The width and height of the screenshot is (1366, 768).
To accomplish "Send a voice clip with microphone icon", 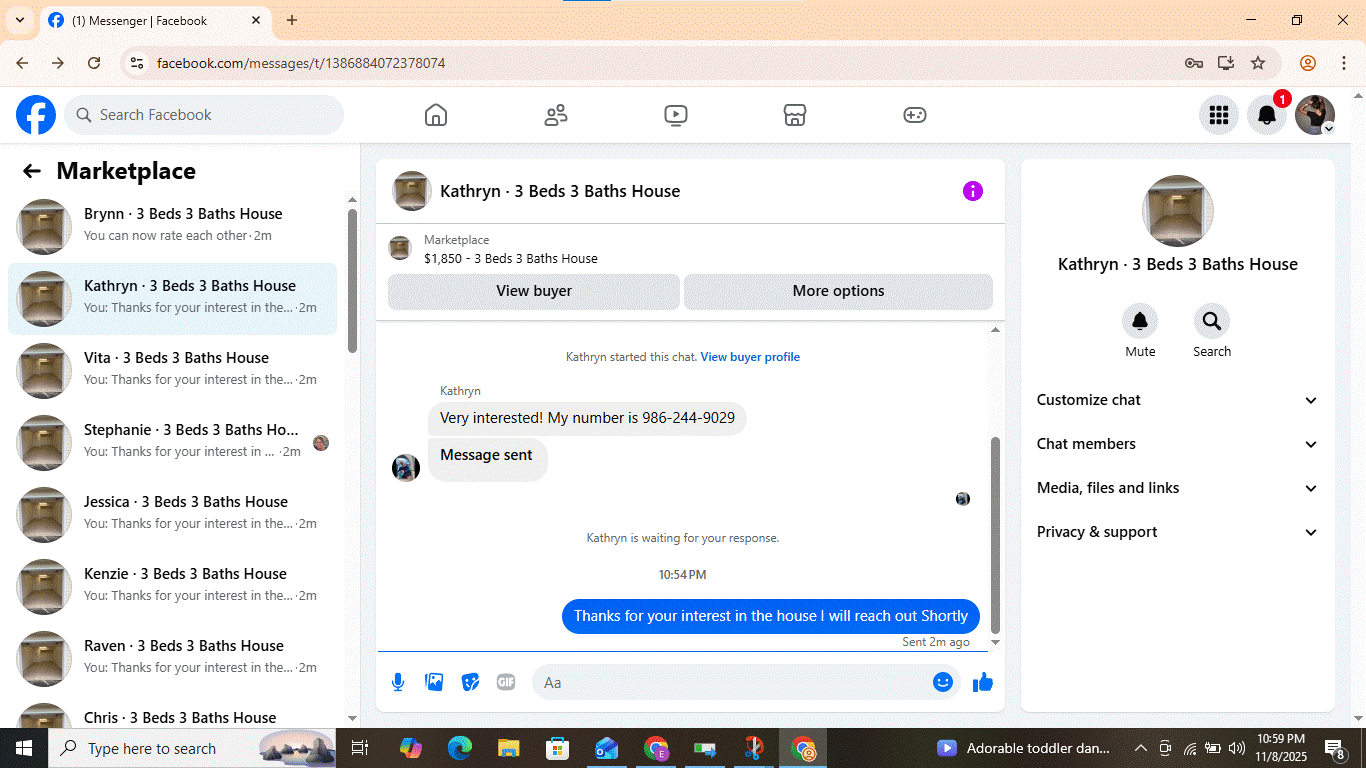I will click(398, 682).
